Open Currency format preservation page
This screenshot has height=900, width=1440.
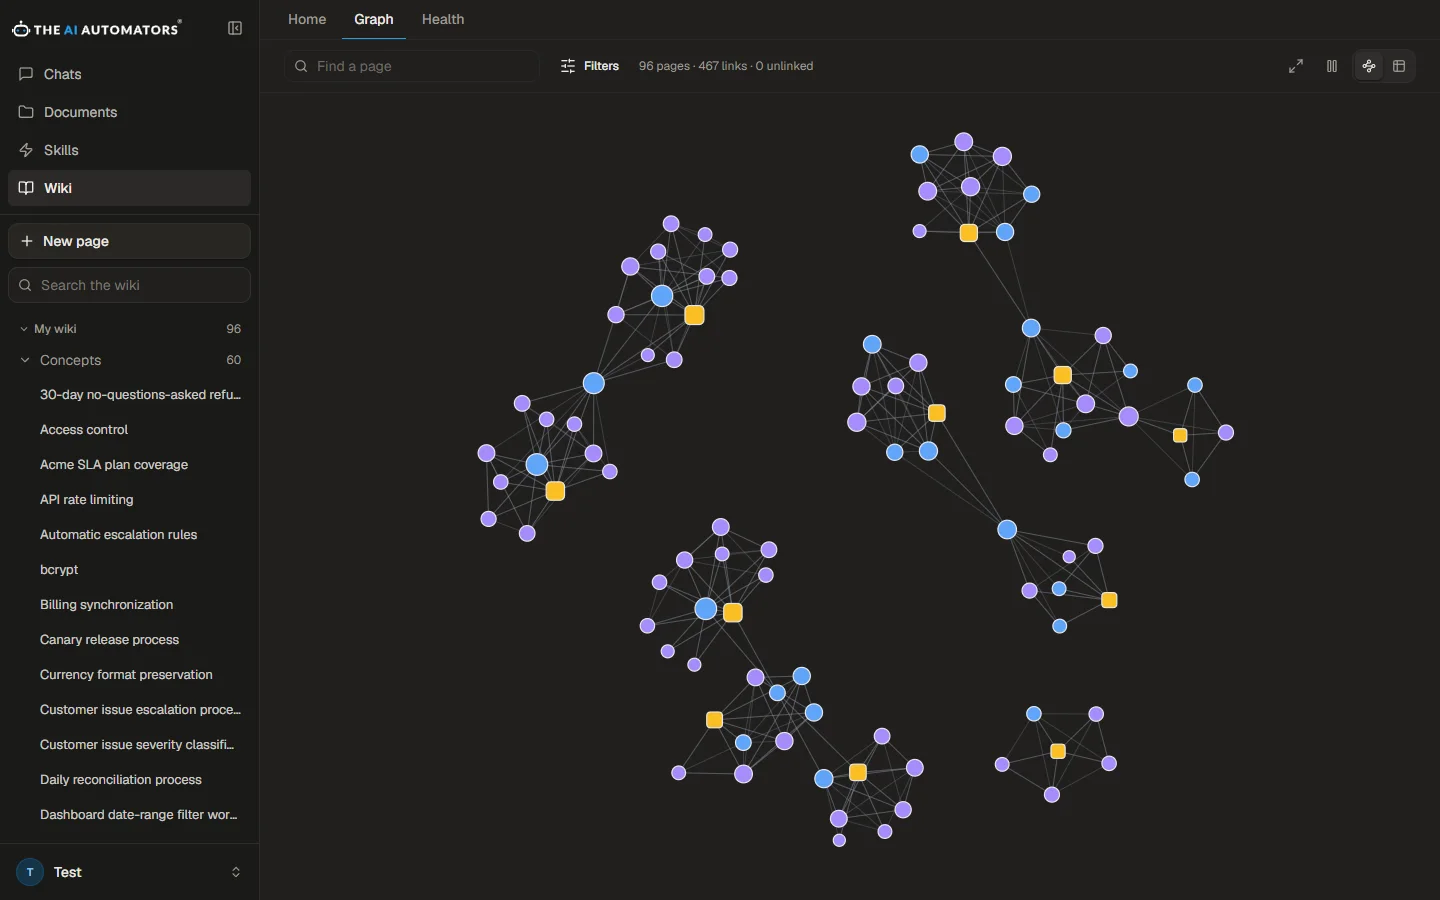pos(126,675)
